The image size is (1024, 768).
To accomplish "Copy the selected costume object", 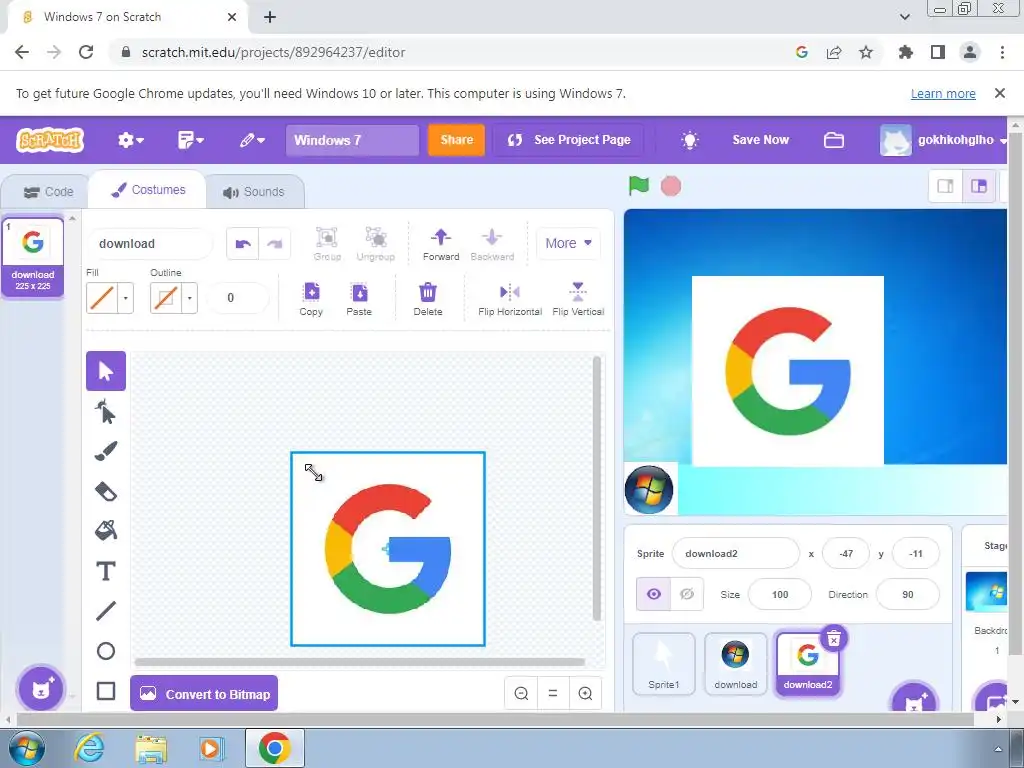I will 312,299.
